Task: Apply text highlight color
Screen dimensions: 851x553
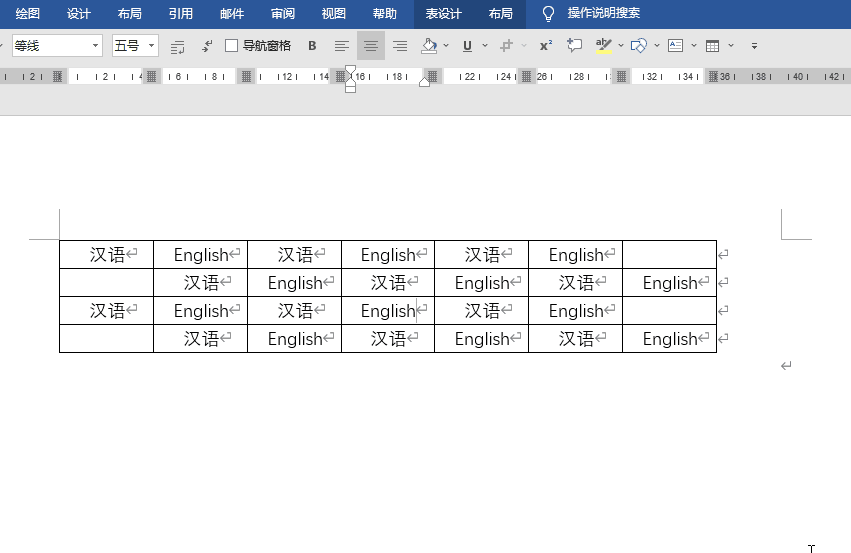Action: point(604,46)
